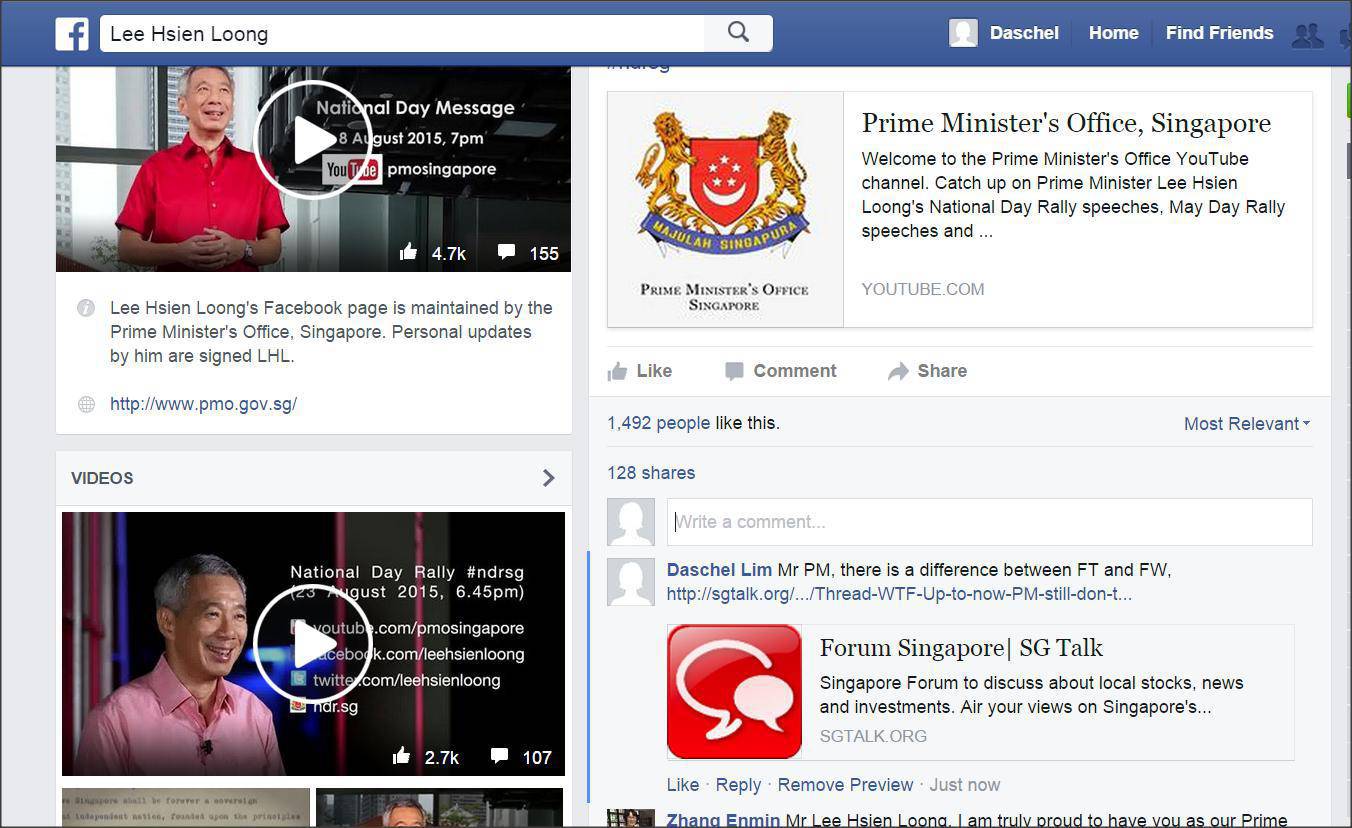Click the SGTALK.ORG source text
This screenshot has height=828, width=1352.
click(x=873, y=736)
